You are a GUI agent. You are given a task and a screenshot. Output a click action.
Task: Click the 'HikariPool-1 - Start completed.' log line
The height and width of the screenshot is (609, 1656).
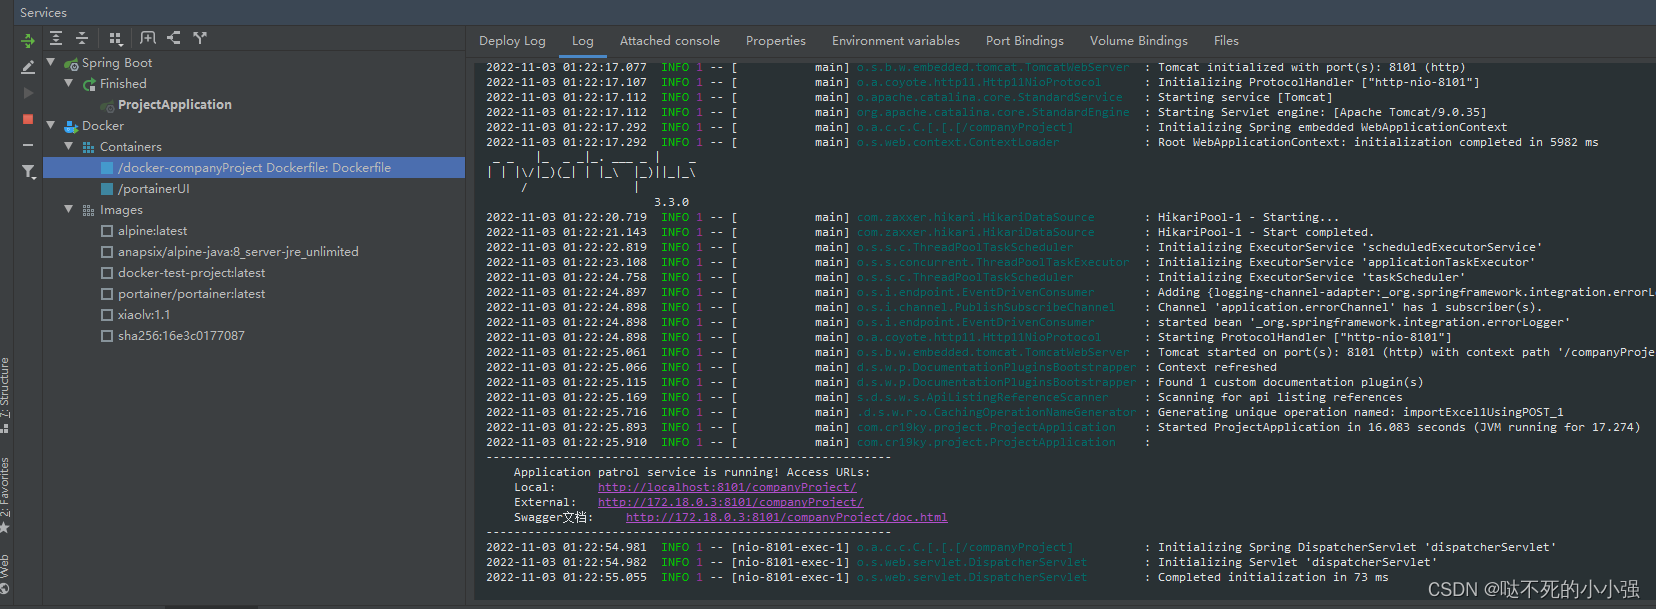pyautogui.click(x=1266, y=232)
